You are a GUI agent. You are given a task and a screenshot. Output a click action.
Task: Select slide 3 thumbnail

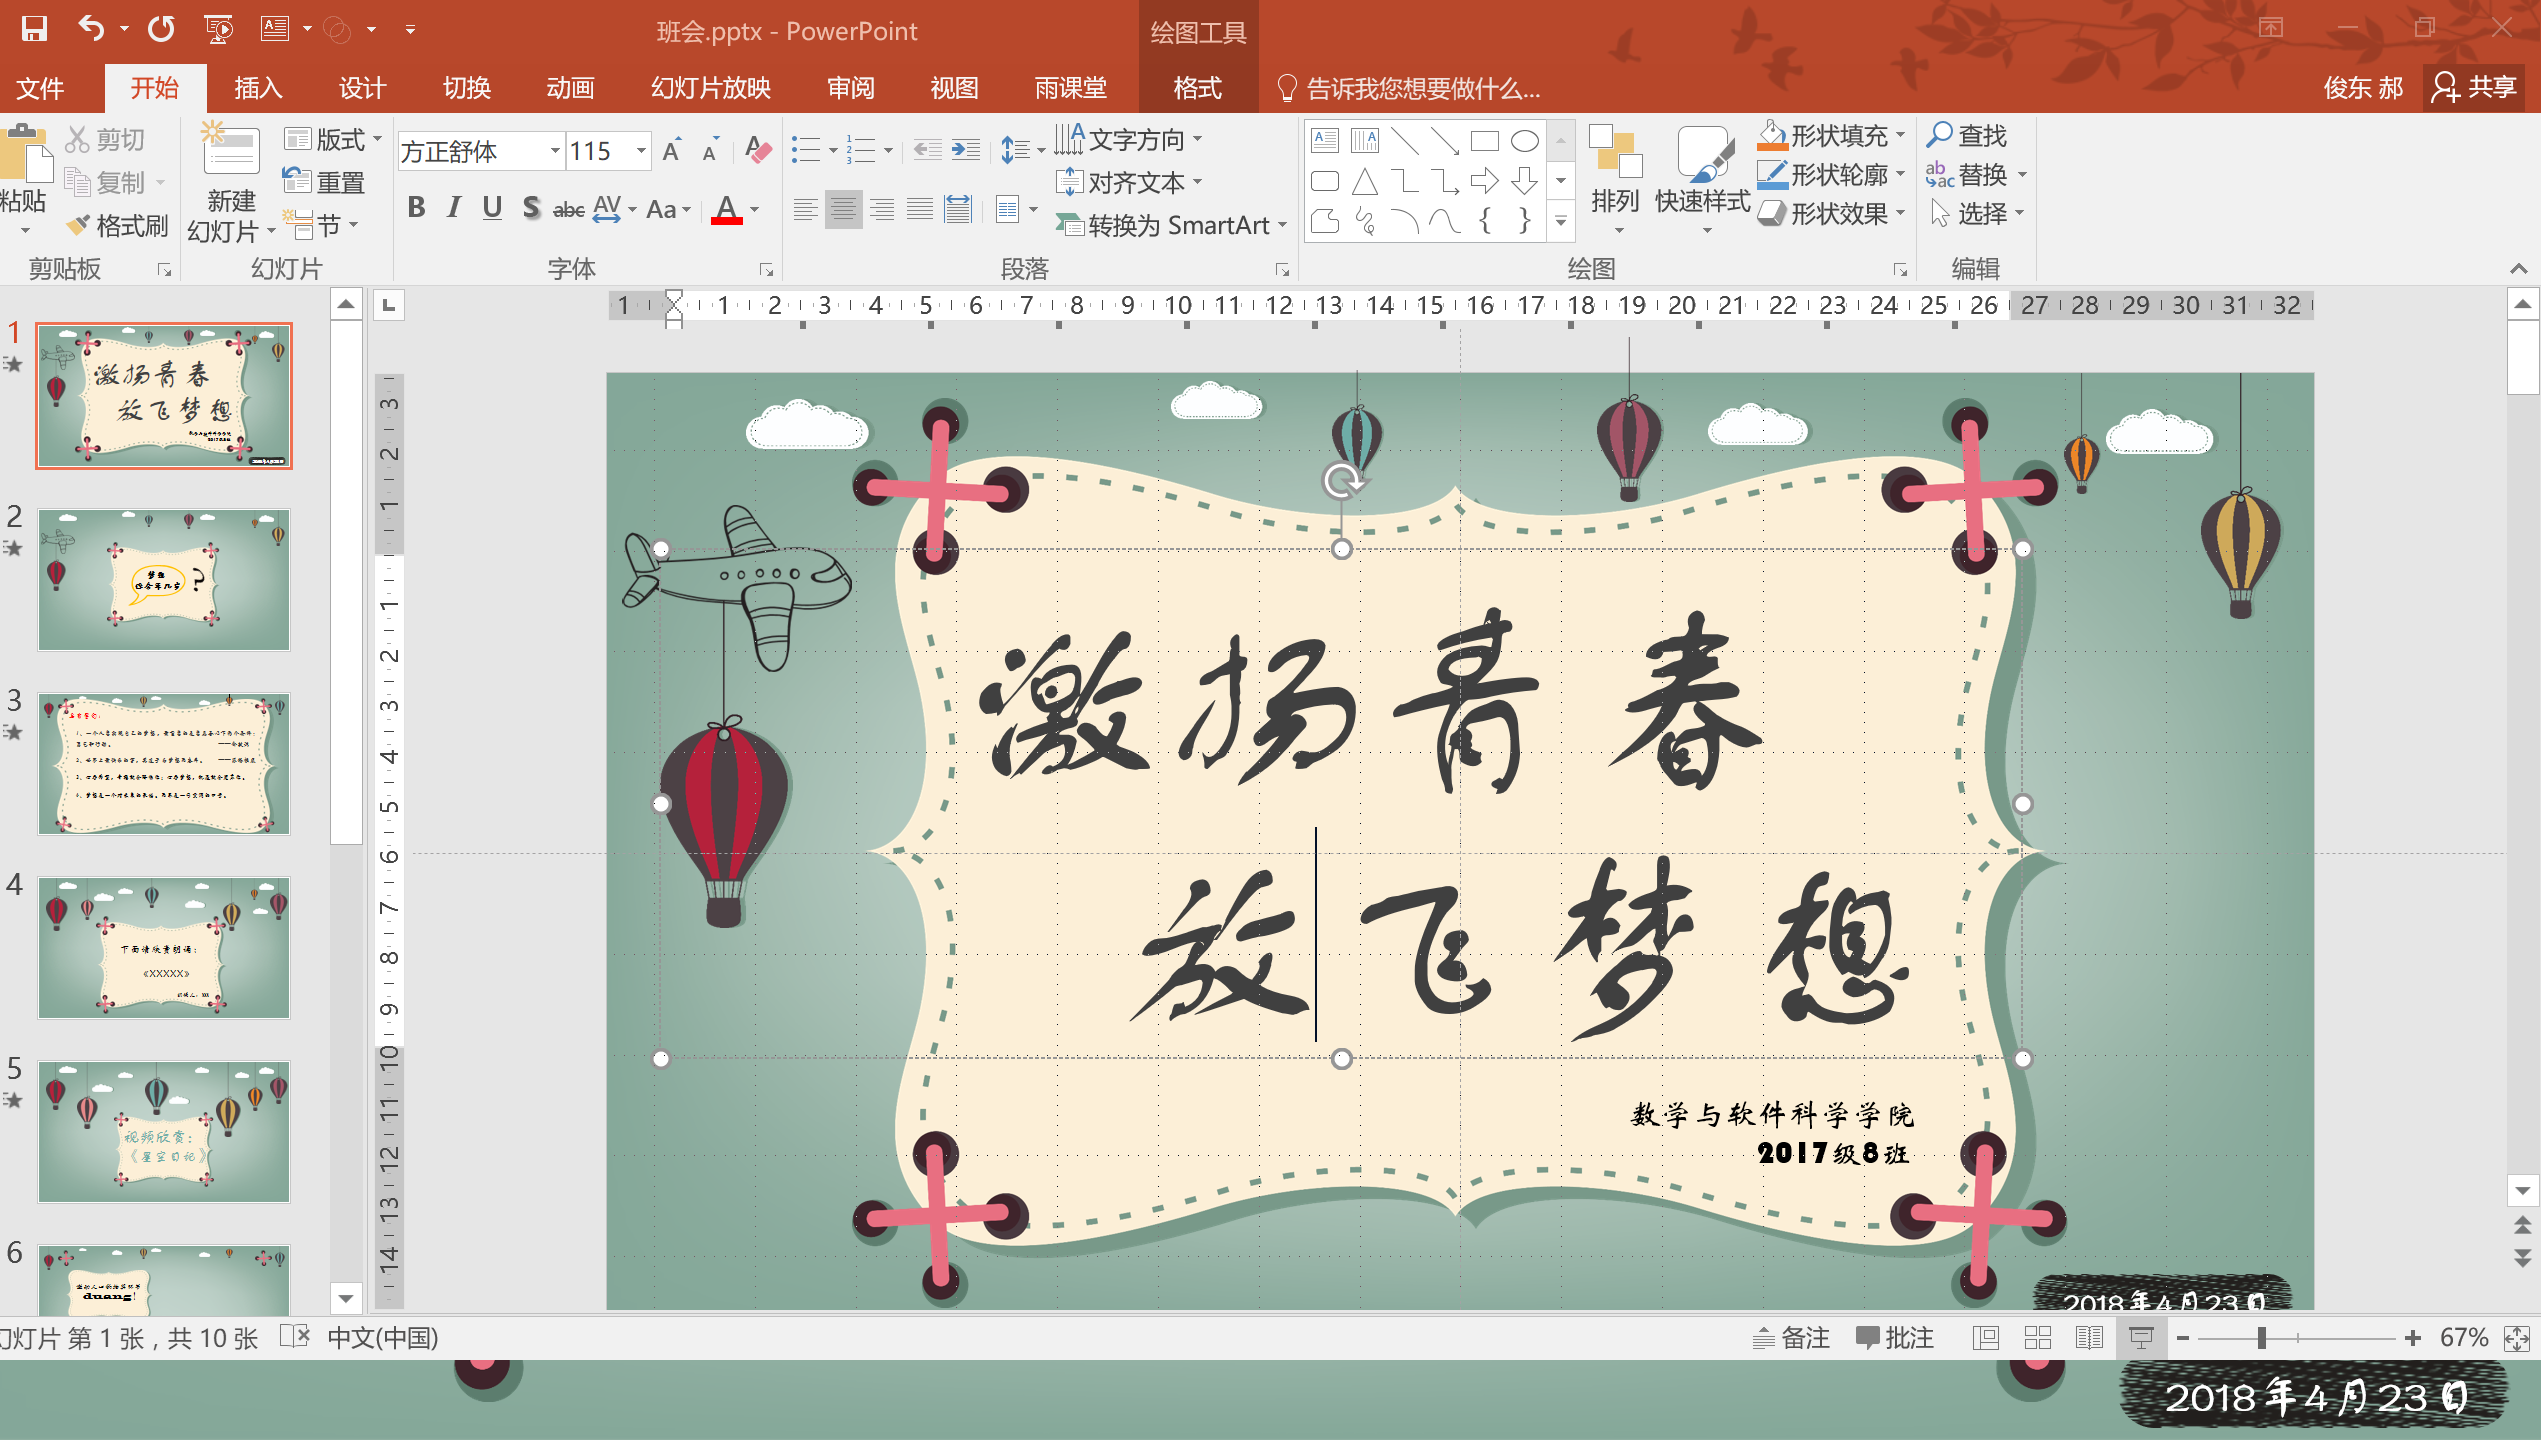164,763
